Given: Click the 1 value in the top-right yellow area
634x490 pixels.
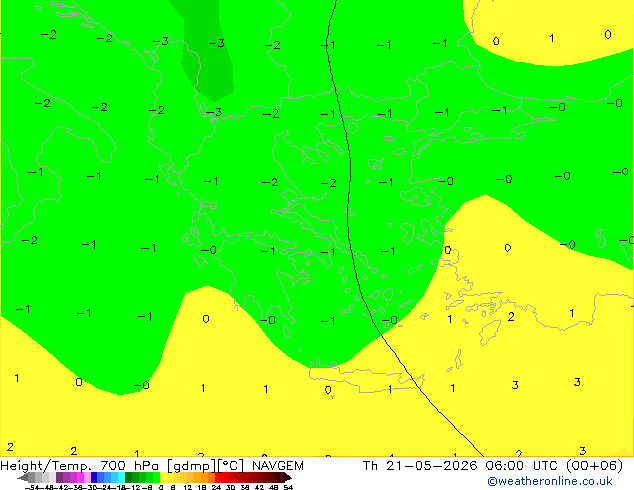Looking at the screenshot, I should coord(552,38).
